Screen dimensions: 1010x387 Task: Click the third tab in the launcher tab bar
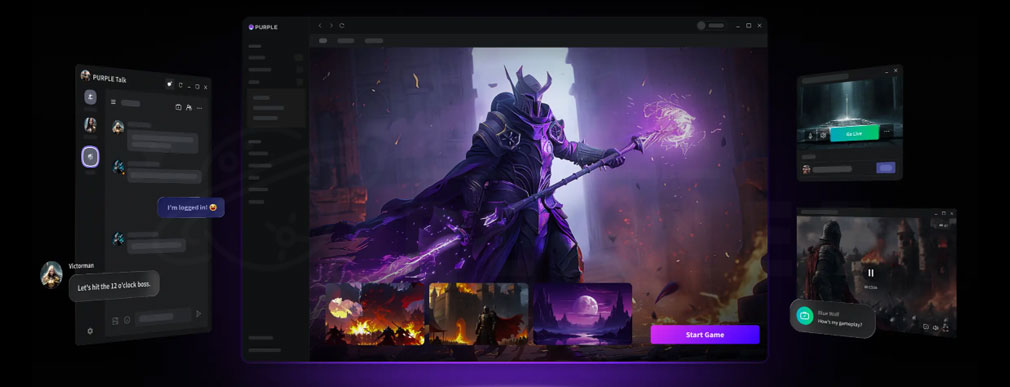click(374, 41)
